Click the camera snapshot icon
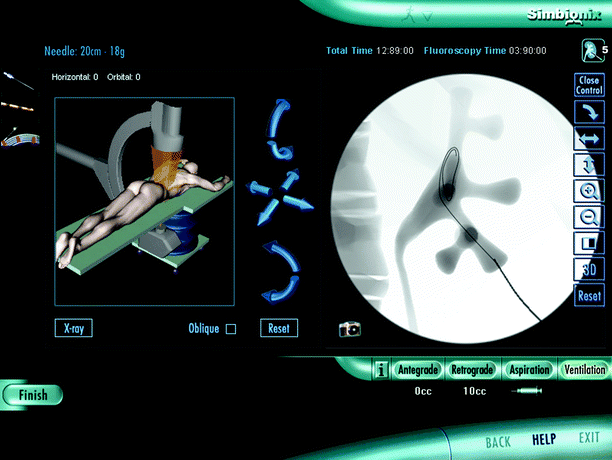This screenshot has height=460, width=612. [350, 328]
